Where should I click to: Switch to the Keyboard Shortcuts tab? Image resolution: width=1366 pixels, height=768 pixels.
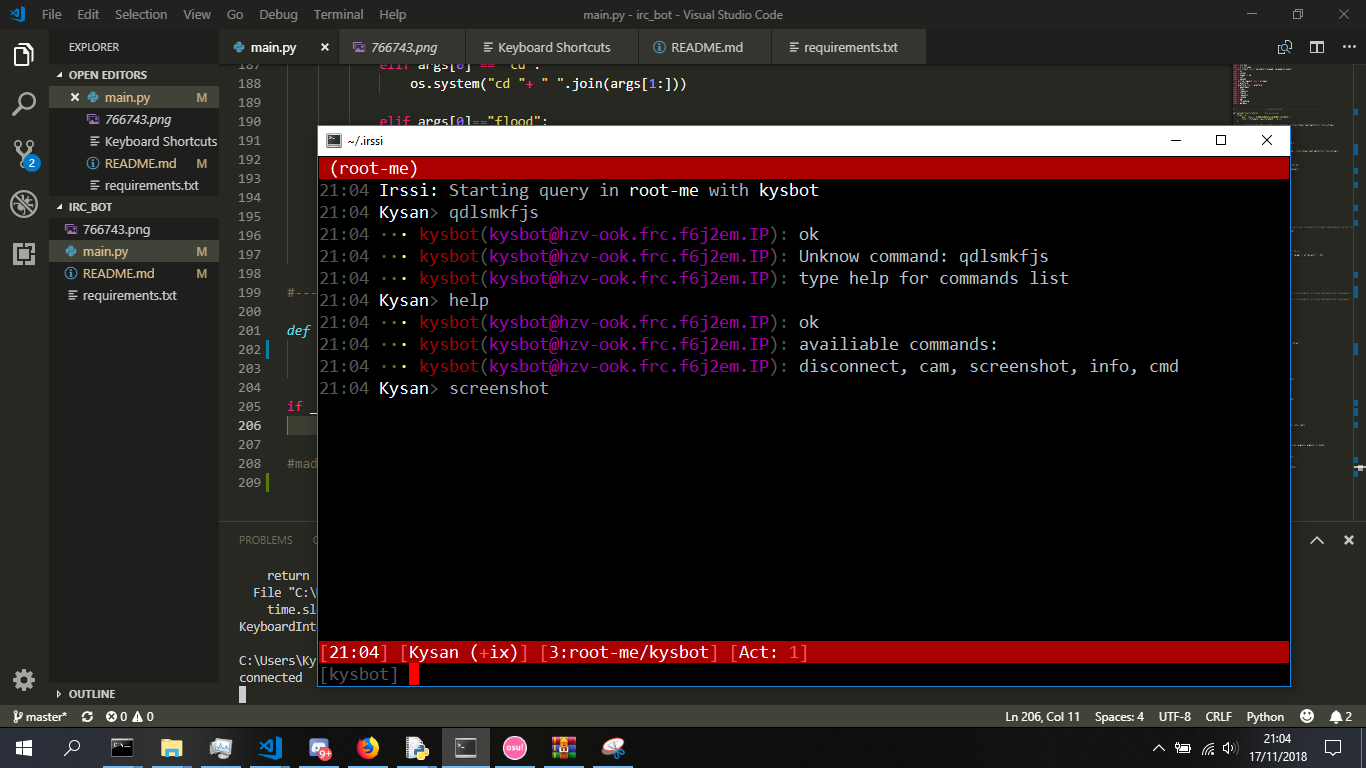coord(553,47)
